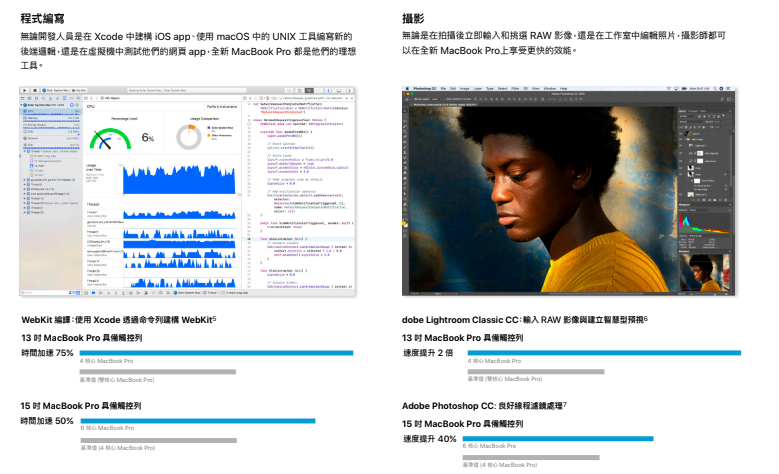Click the Stop button in Xcode toolbar
The height and width of the screenshot is (474, 779).
[35, 90]
